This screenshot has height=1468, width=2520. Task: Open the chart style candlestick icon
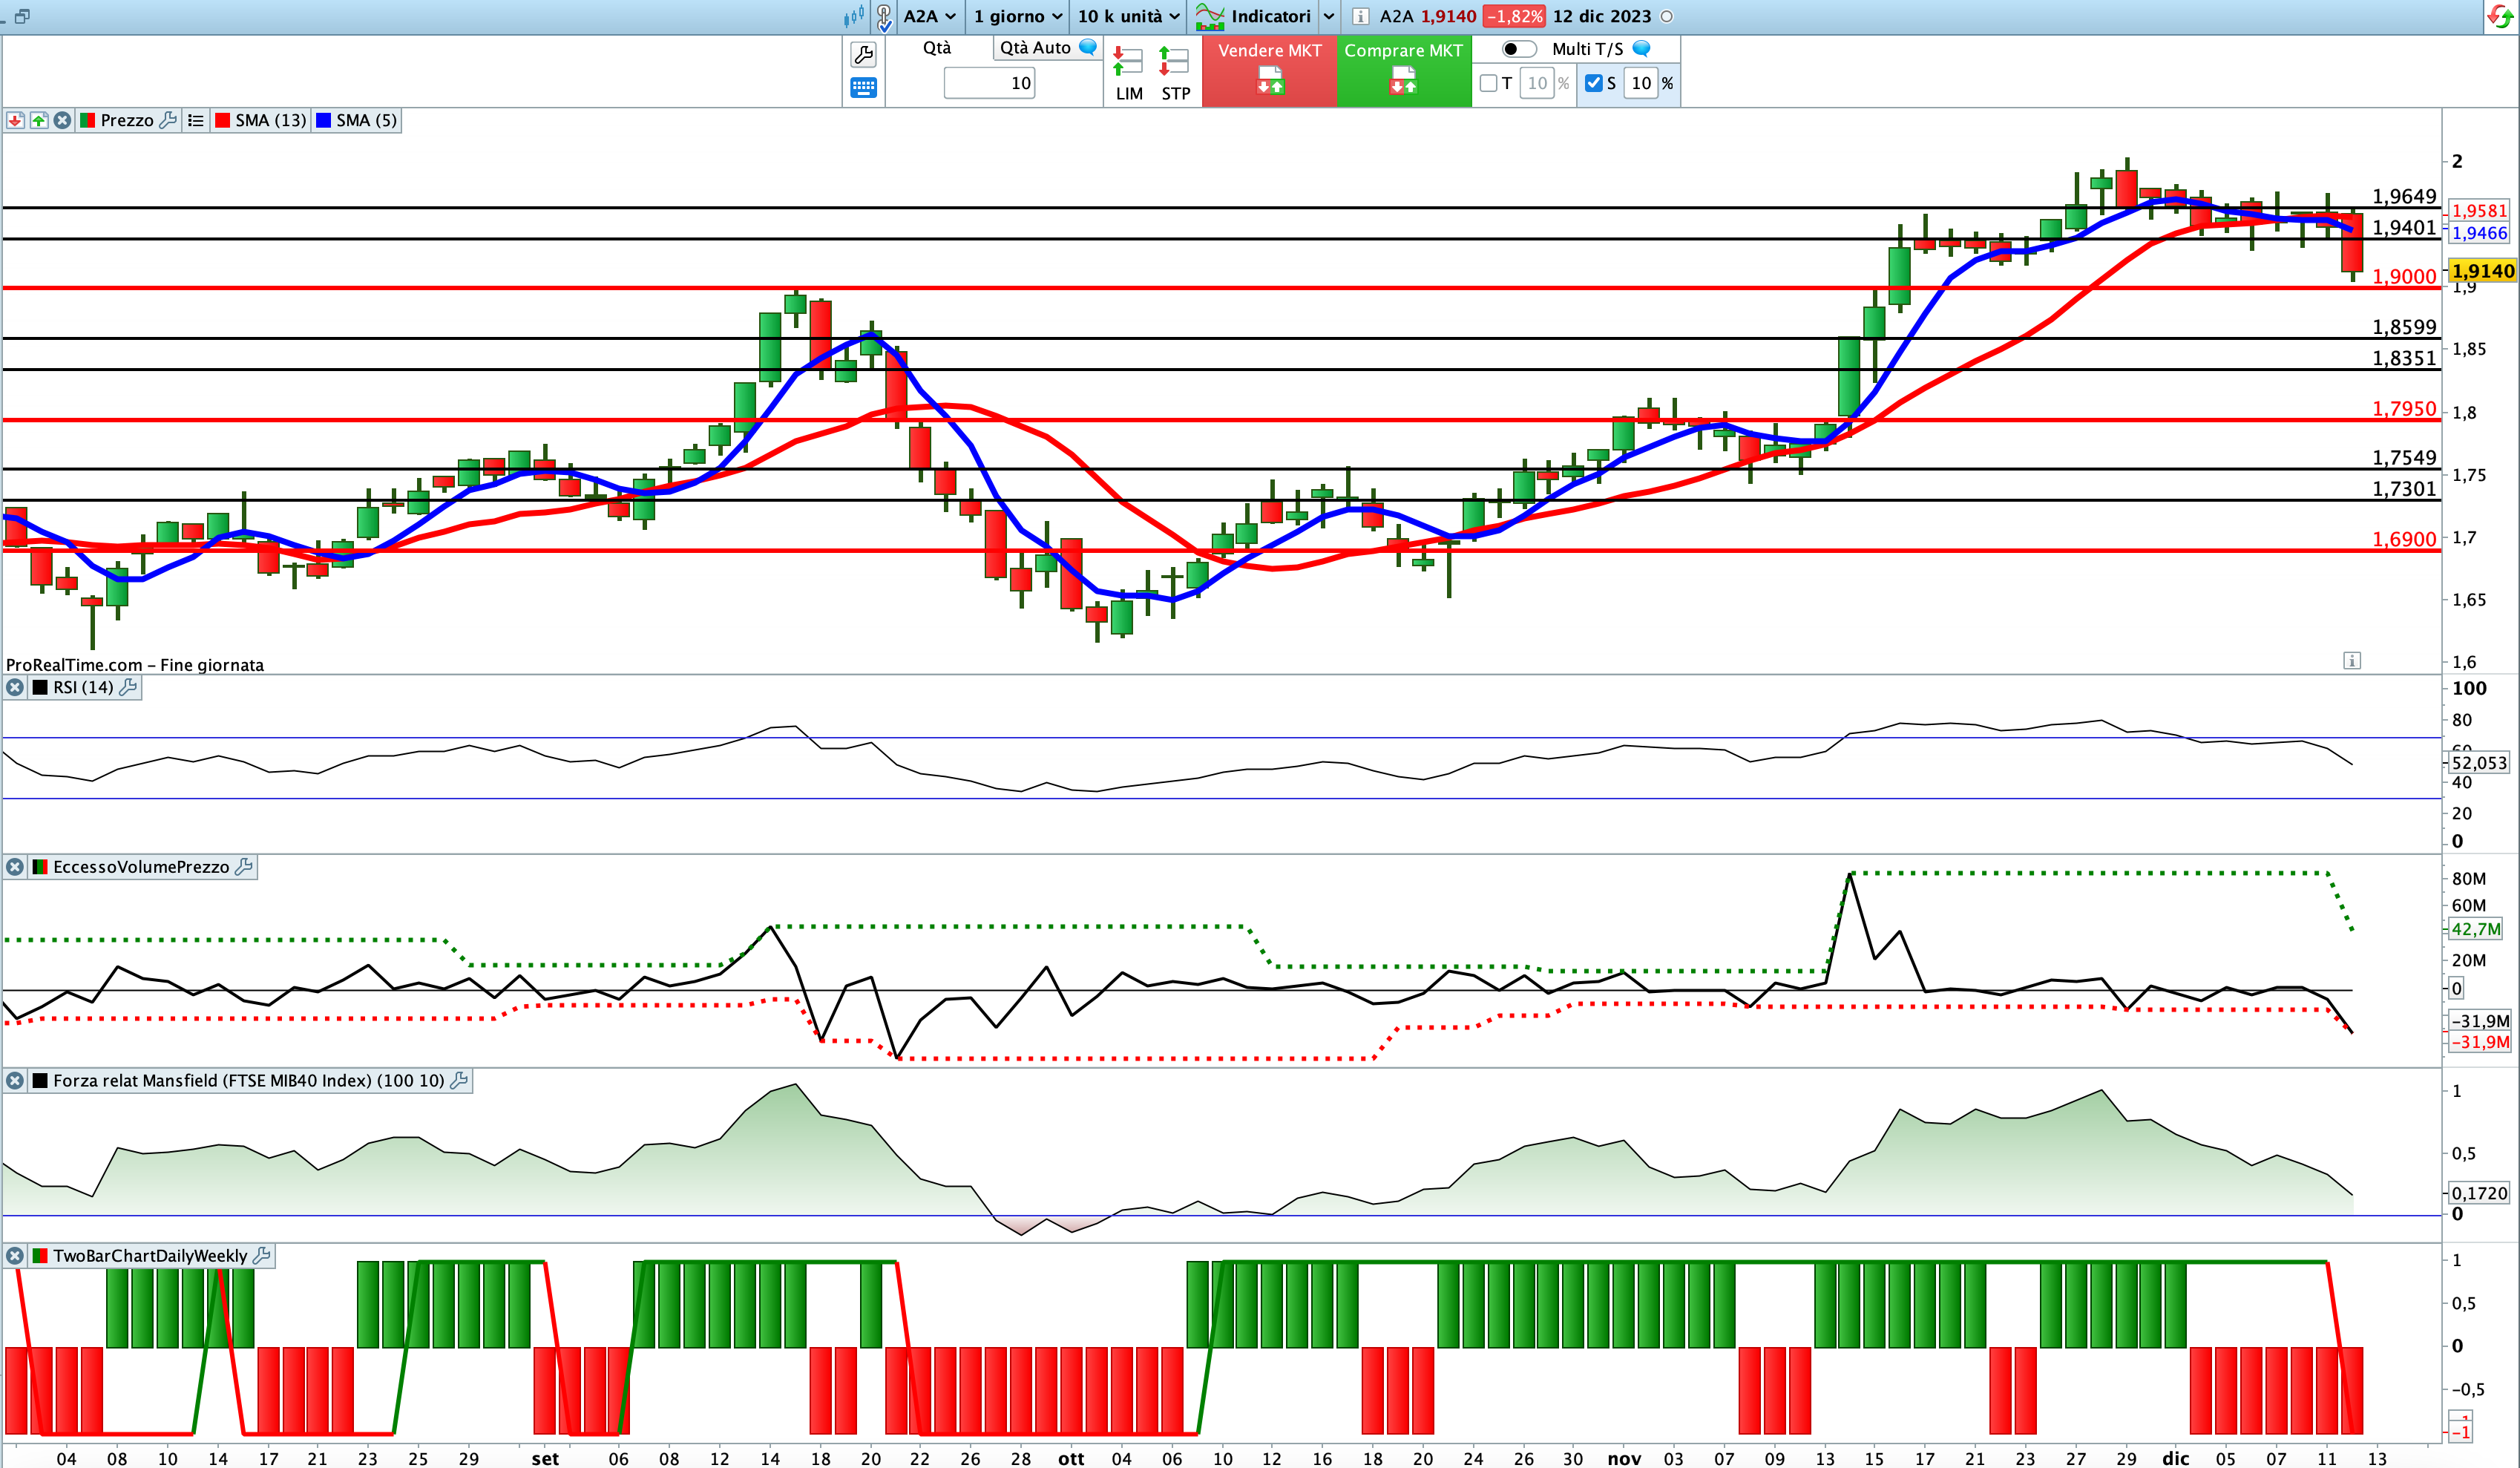tap(853, 16)
